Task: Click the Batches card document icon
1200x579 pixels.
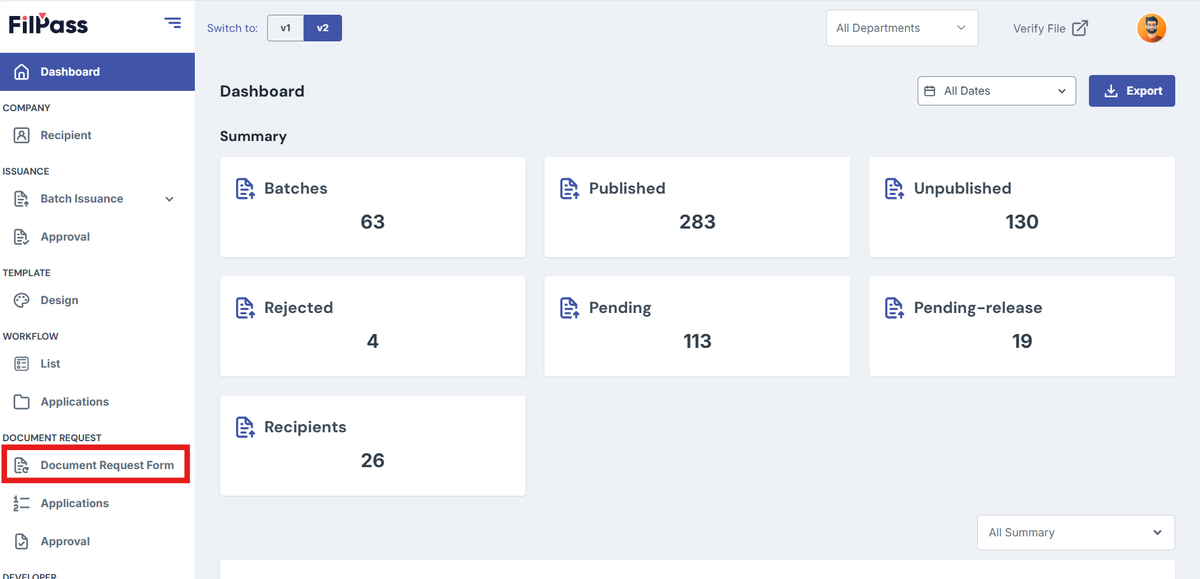Action: tap(245, 188)
